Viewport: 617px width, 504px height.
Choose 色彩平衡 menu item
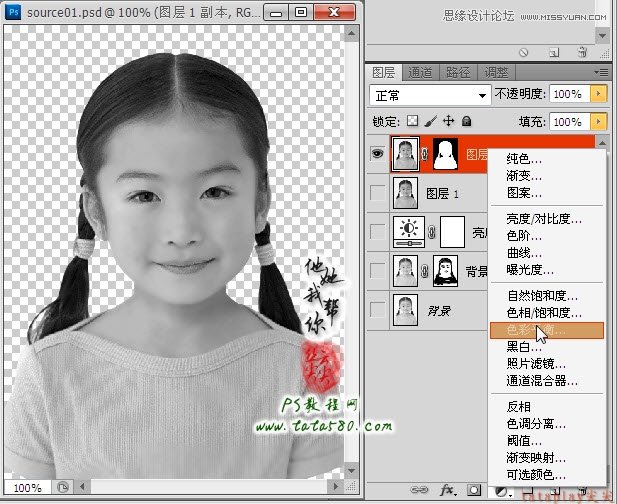tap(547, 330)
